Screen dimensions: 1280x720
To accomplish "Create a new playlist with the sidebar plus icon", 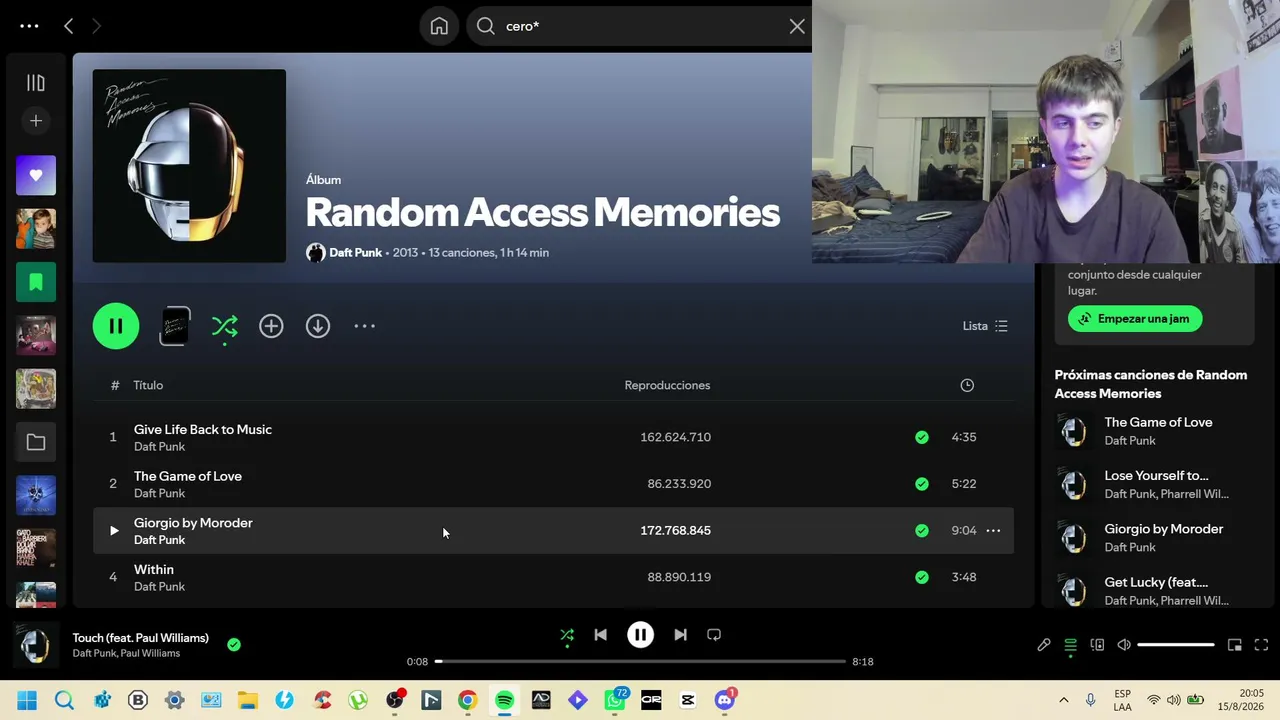I will pyautogui.click(x=36, y=121).
